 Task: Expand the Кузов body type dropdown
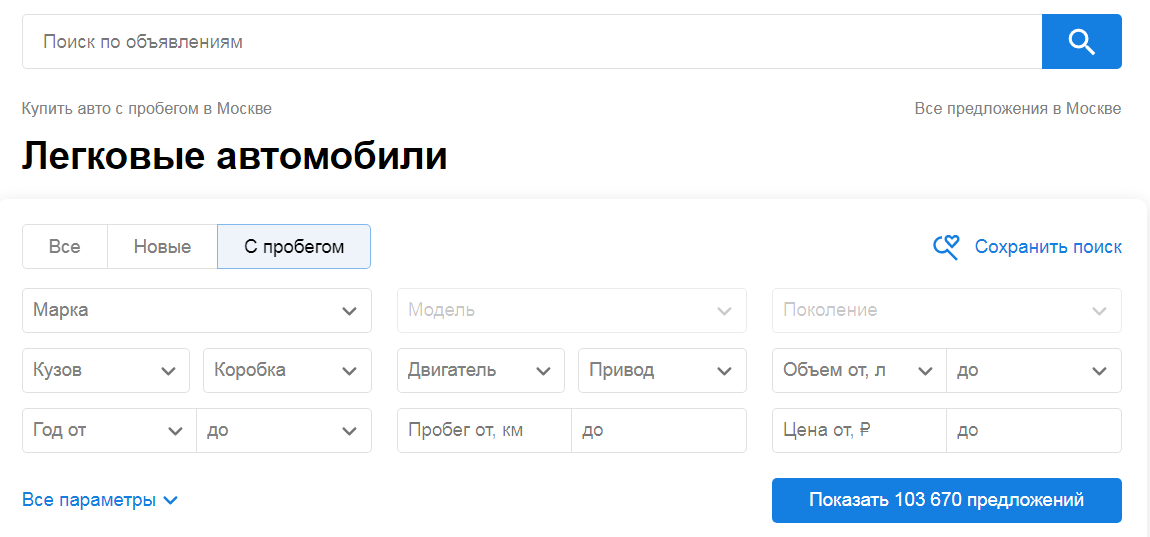pyautogui.click(x=105, y=370)
